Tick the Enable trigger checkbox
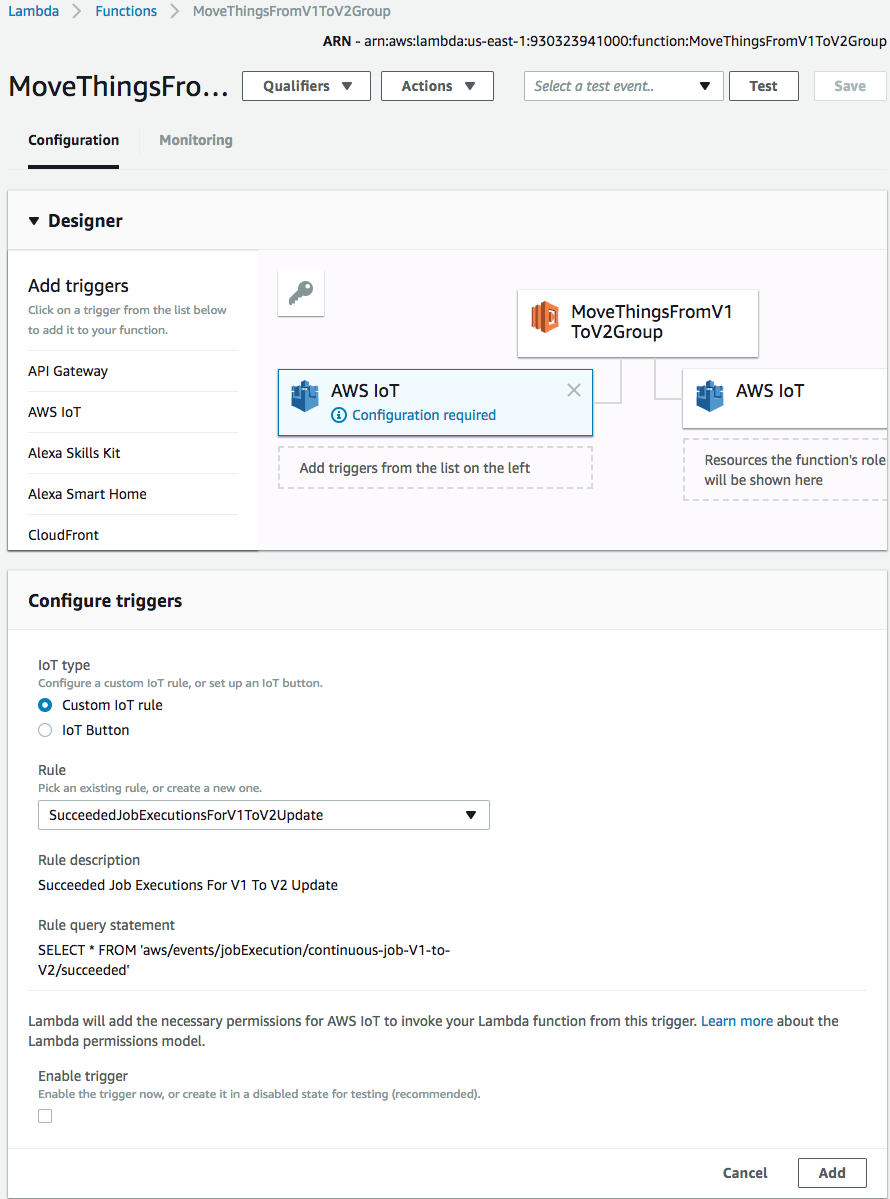The image size is (890, 1199). [45, 1116]
